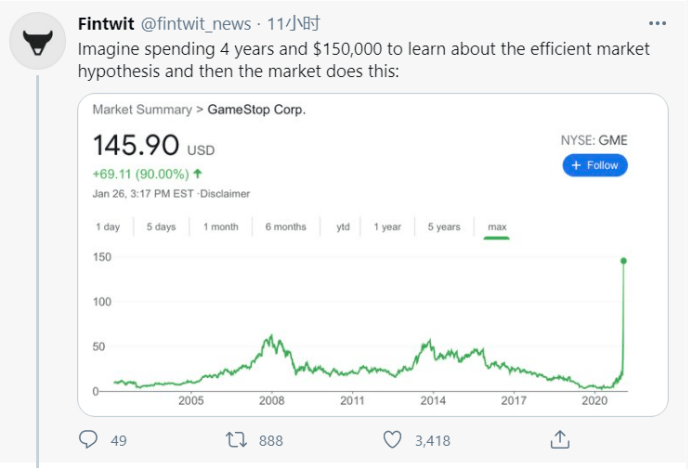This screenshot has height=470, width=693.
Task: Click the green price endpoint dot on chart
Action: pyautogui.click(x=624, y=261)
